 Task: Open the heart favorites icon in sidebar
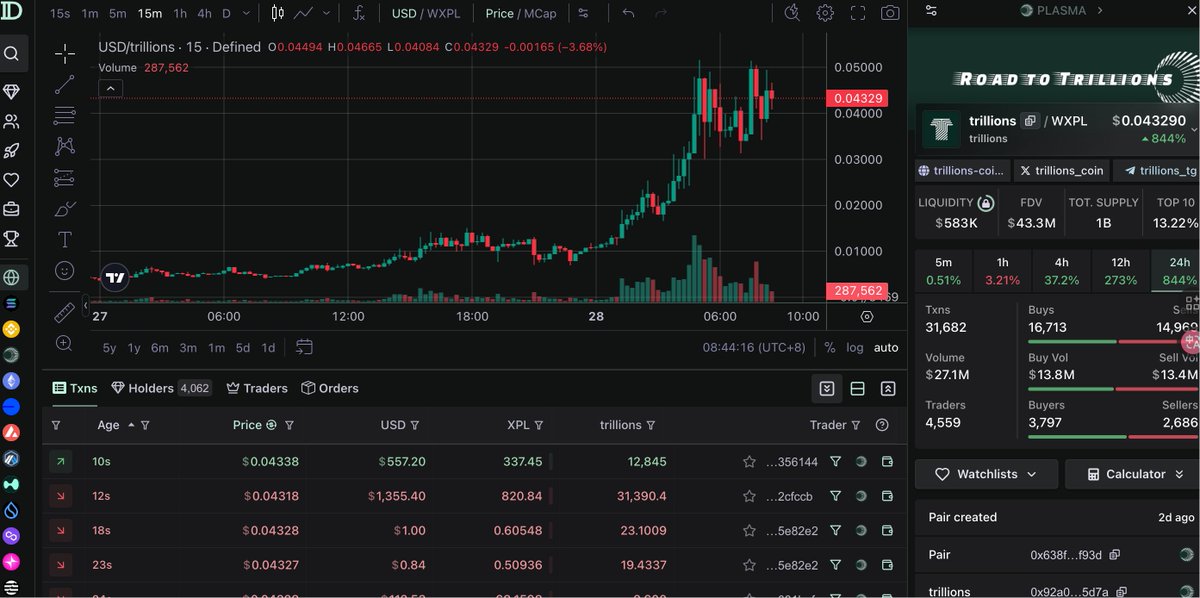12,180
